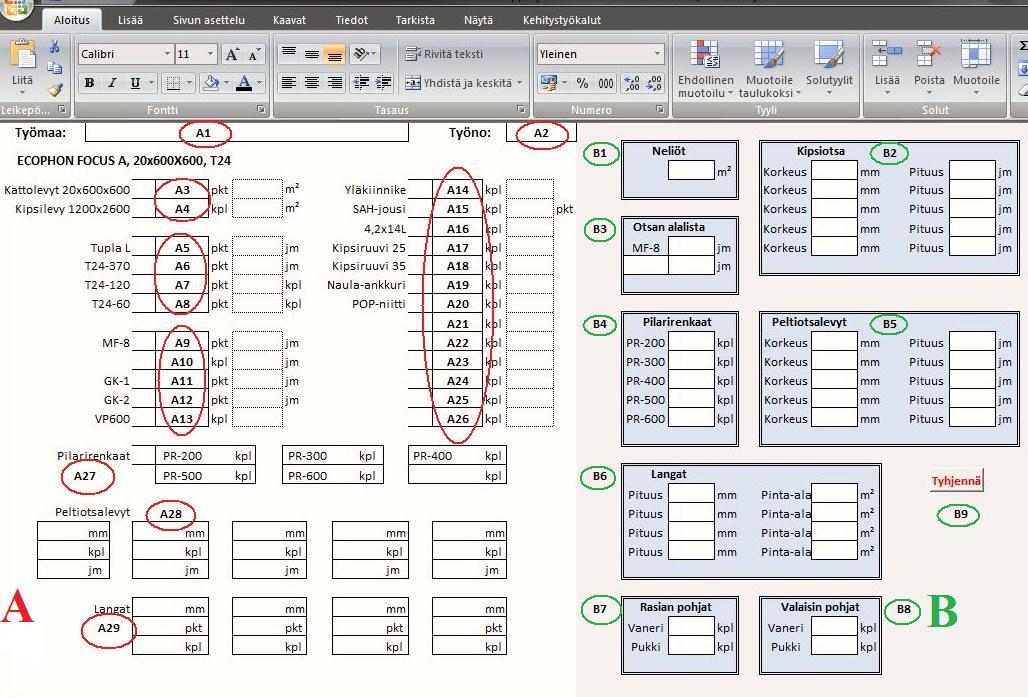Viewport: 1028px width, 697px height.
Task: Click the Cut scissors icon
Action: (x=55, y=47)
